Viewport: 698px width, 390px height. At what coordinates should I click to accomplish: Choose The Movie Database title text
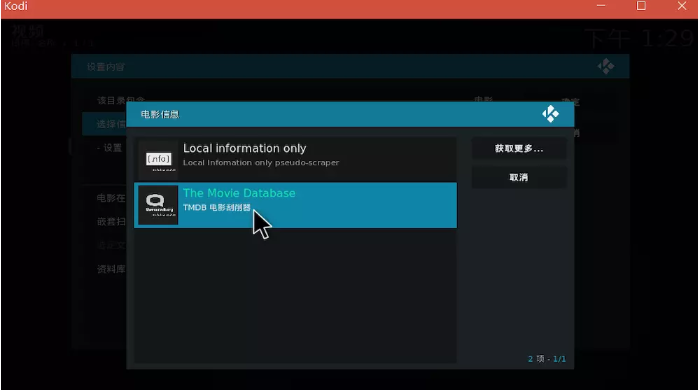pos(239,193)
